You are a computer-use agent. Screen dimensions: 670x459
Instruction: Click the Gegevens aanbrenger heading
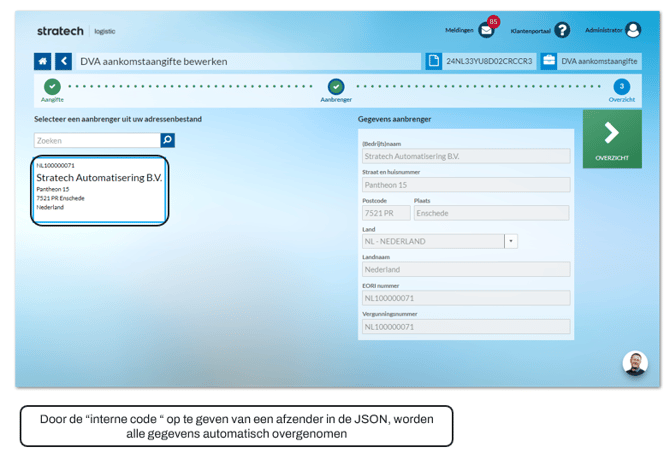click(394, 119)
